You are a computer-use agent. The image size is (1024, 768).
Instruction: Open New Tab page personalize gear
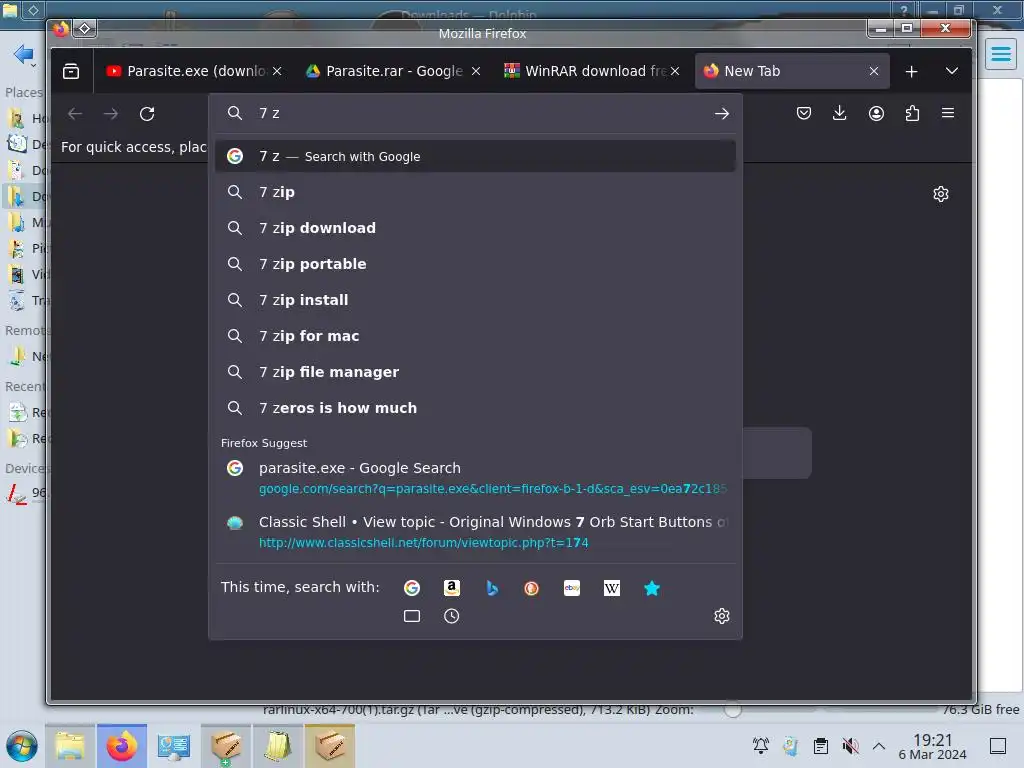click(941, 194)
